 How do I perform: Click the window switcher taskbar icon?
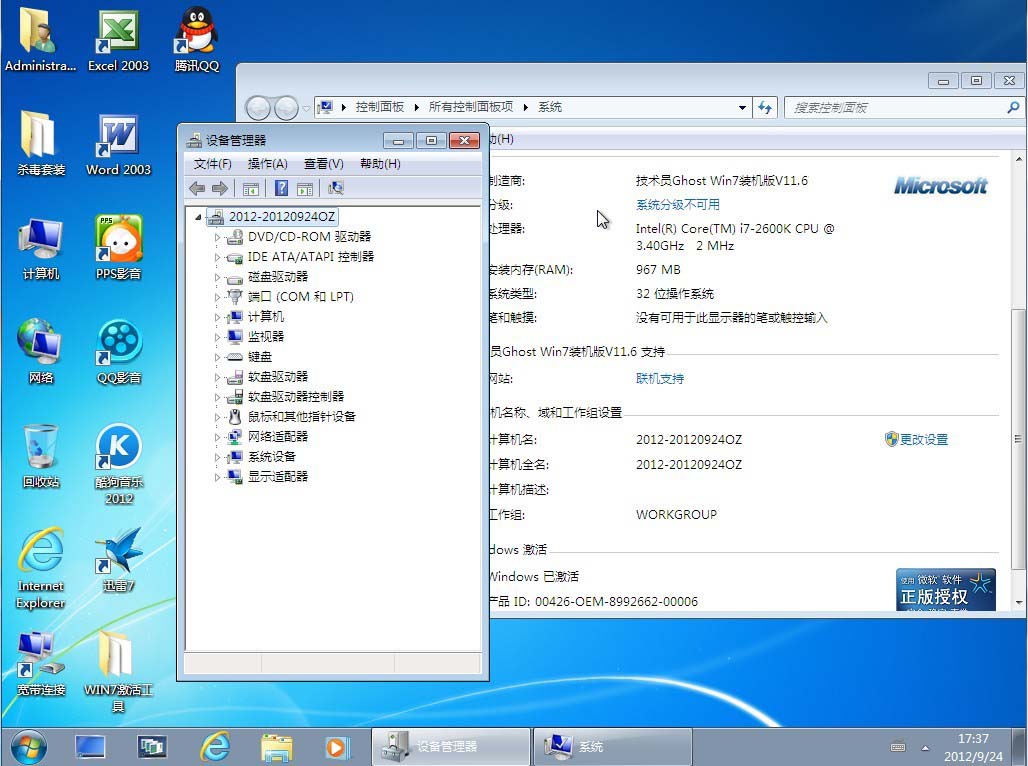point(151,747)
